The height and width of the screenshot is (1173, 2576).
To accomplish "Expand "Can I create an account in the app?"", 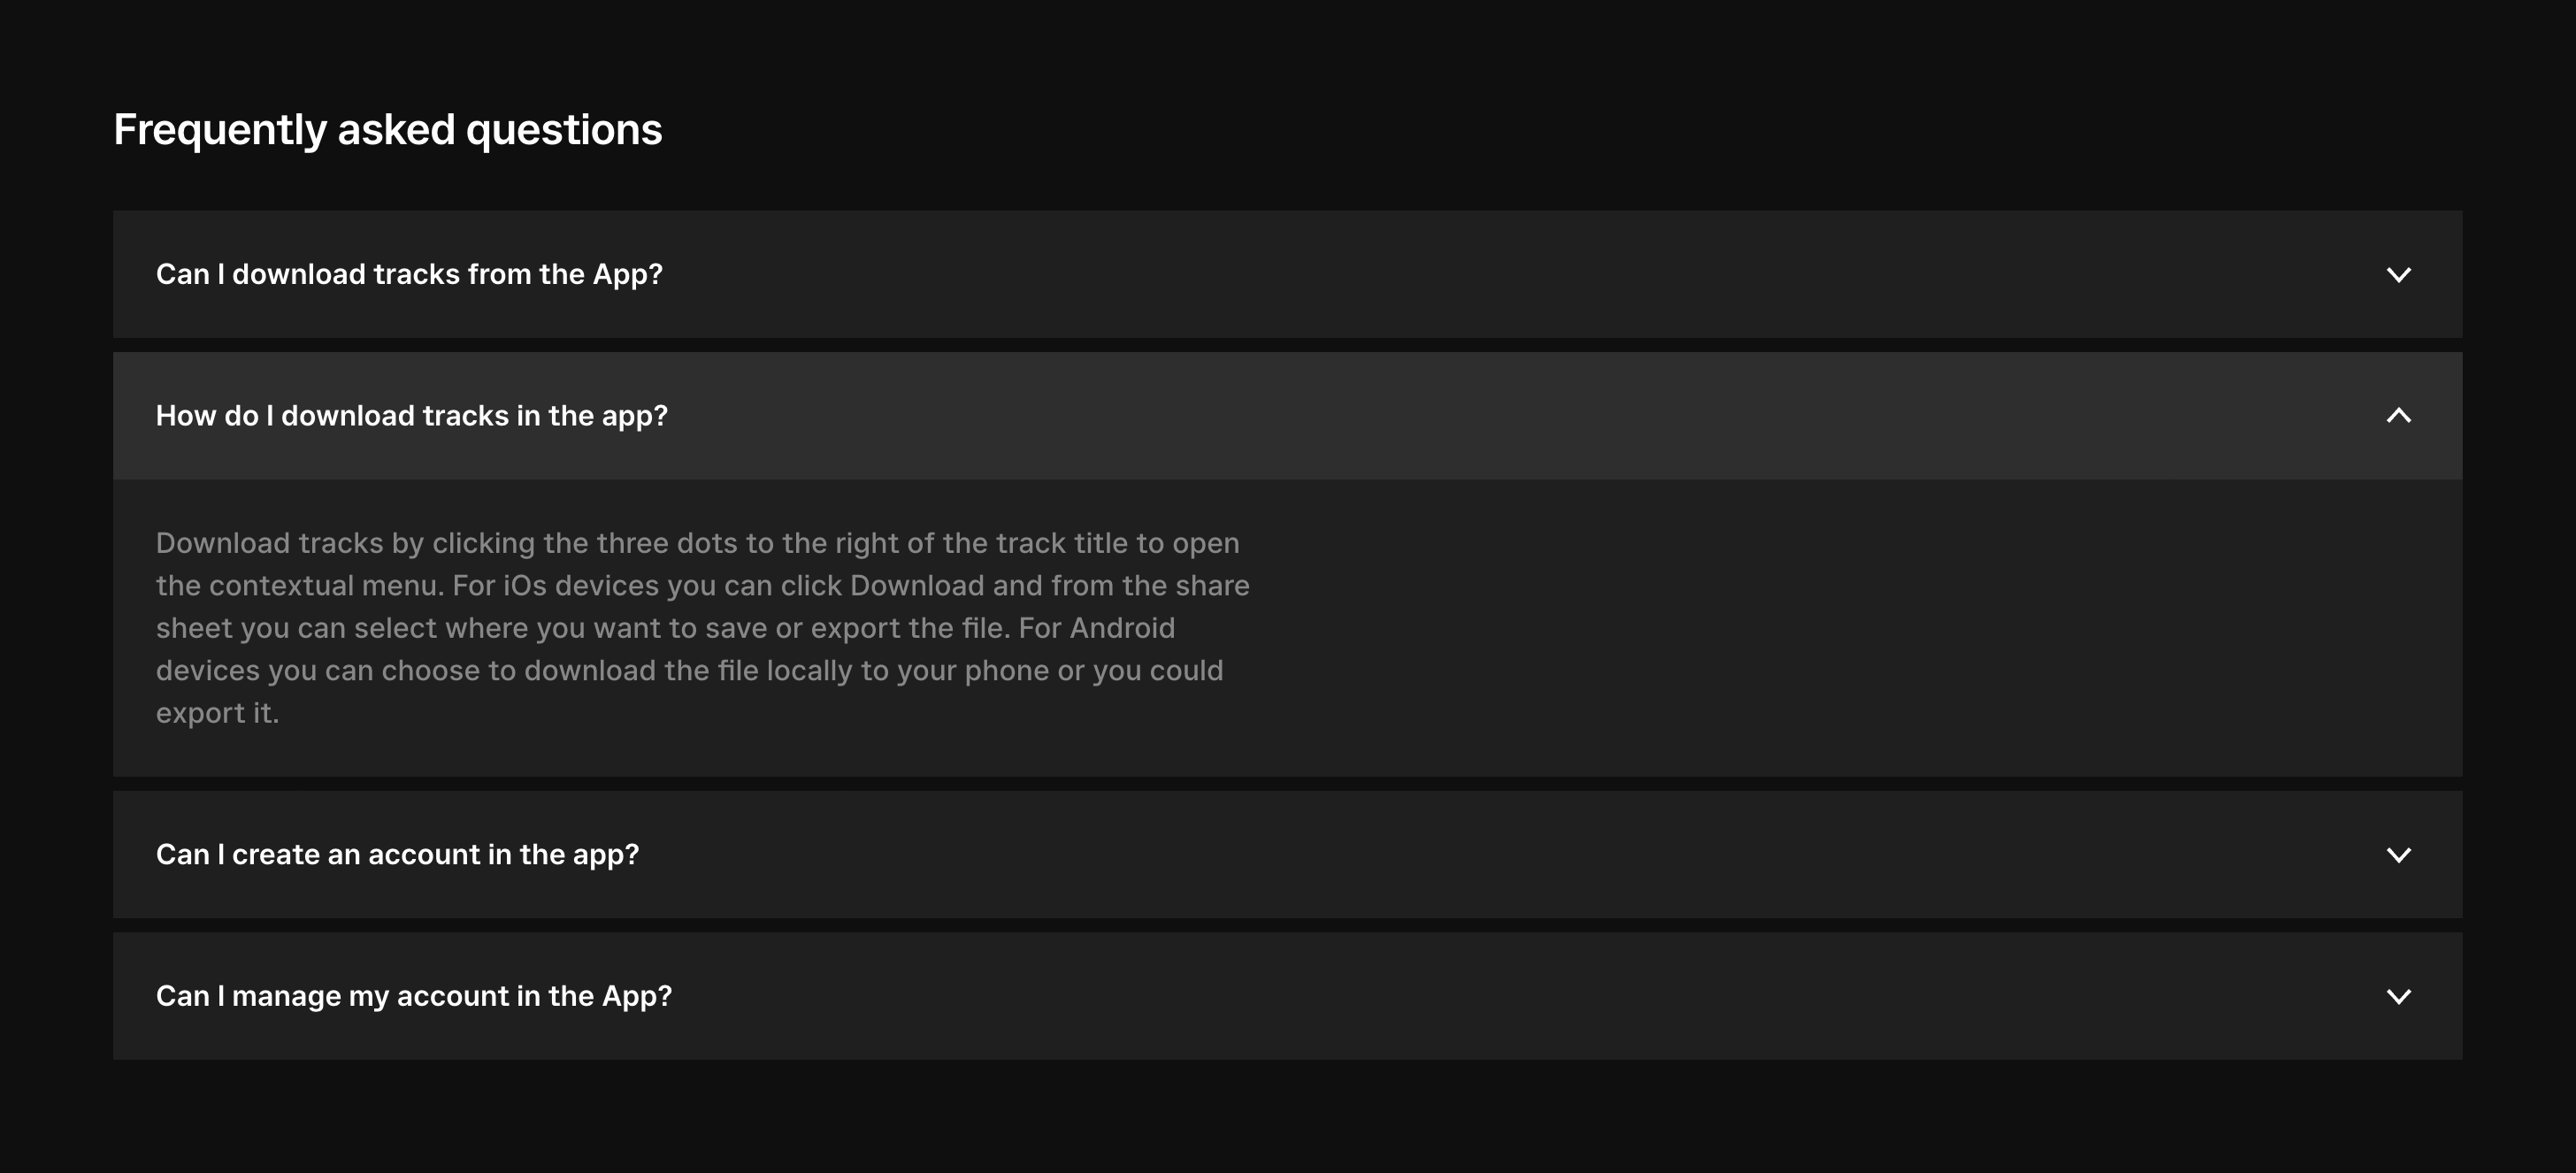I will [397, 855].
